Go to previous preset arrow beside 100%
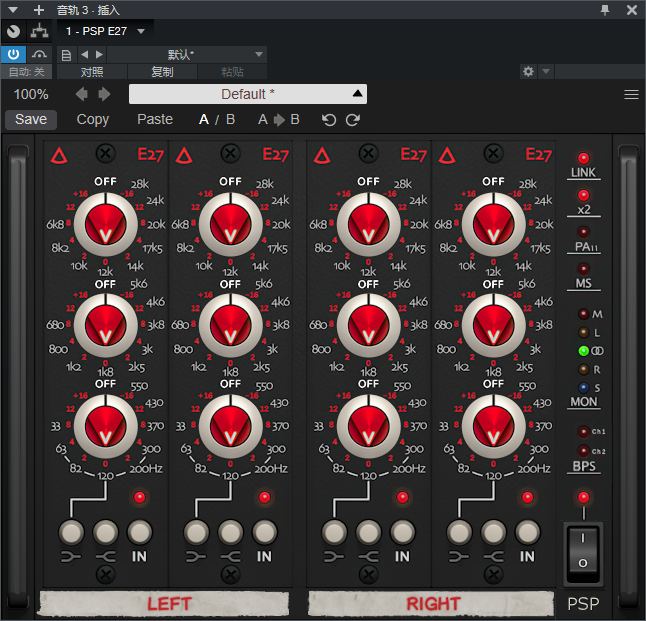This screenshot has width=646, height=621. click(82, 94)
